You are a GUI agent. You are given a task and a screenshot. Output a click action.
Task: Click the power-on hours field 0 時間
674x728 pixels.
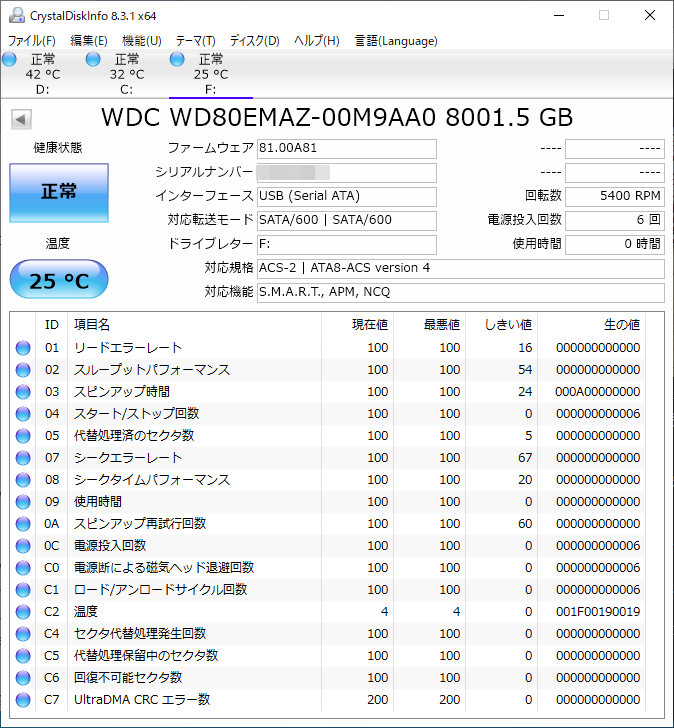[615, 245]
